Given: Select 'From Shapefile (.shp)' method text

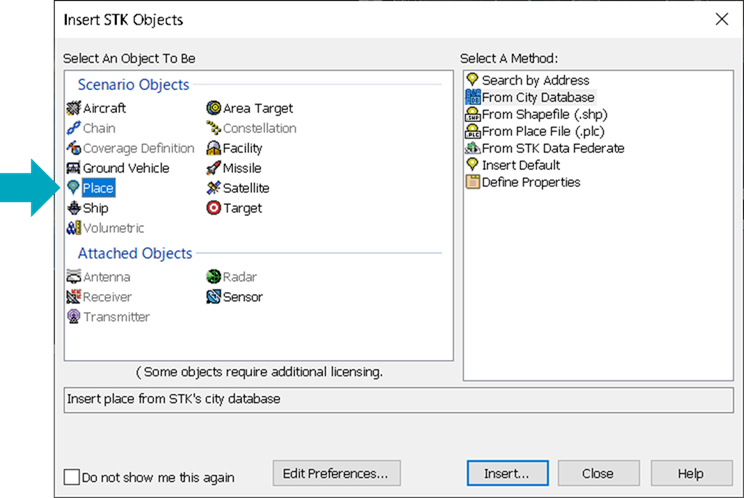Looking at the screenshot, I should tap(545, 114).
